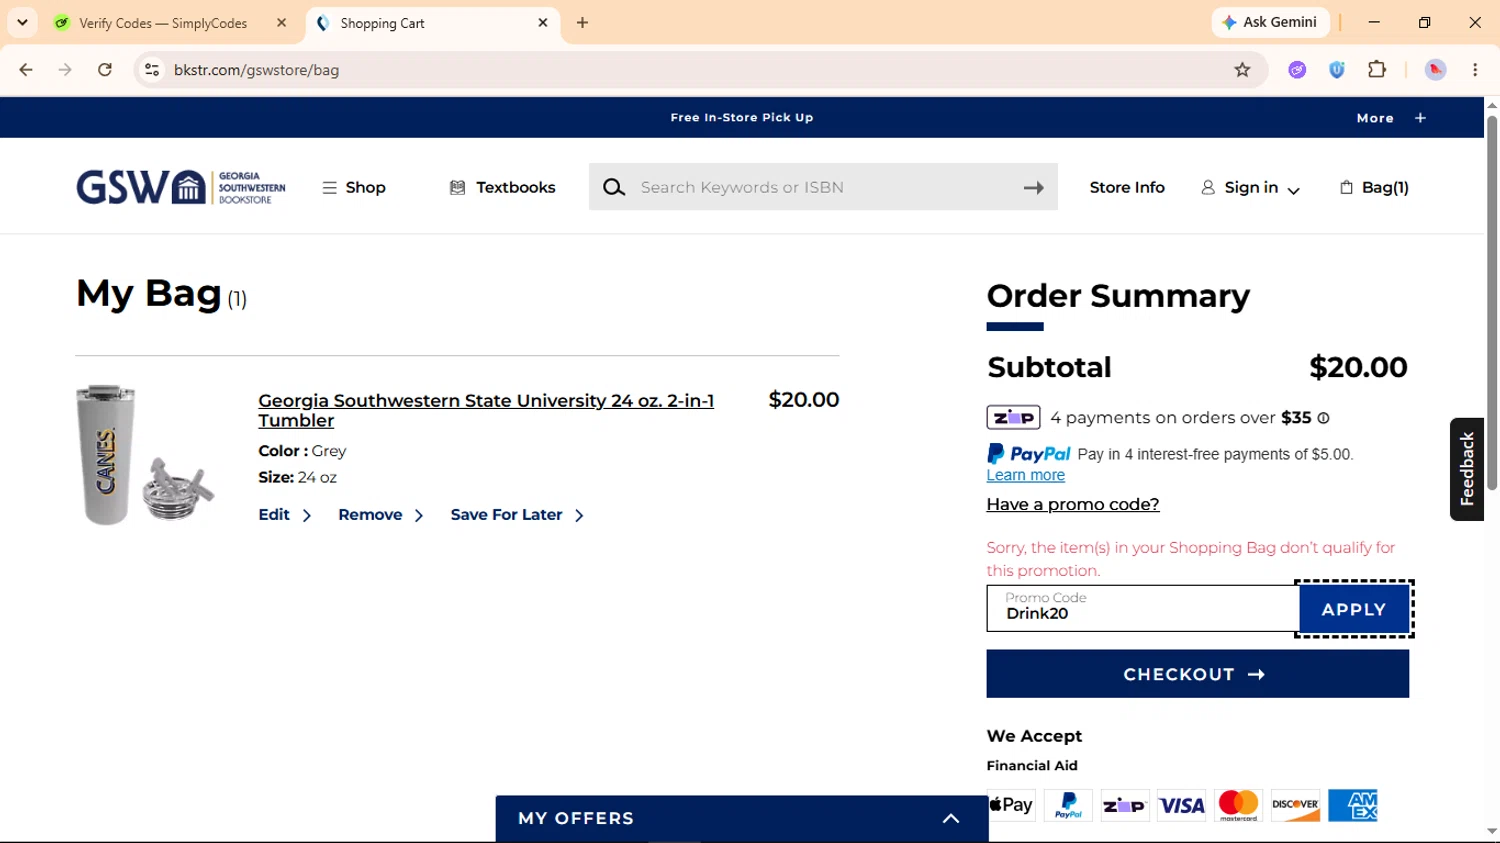Open the Bag(1) cart link
Image resolution: width=1500 pixels, height=843 pixels.
pyautogui.click(x=1374, y=188)
